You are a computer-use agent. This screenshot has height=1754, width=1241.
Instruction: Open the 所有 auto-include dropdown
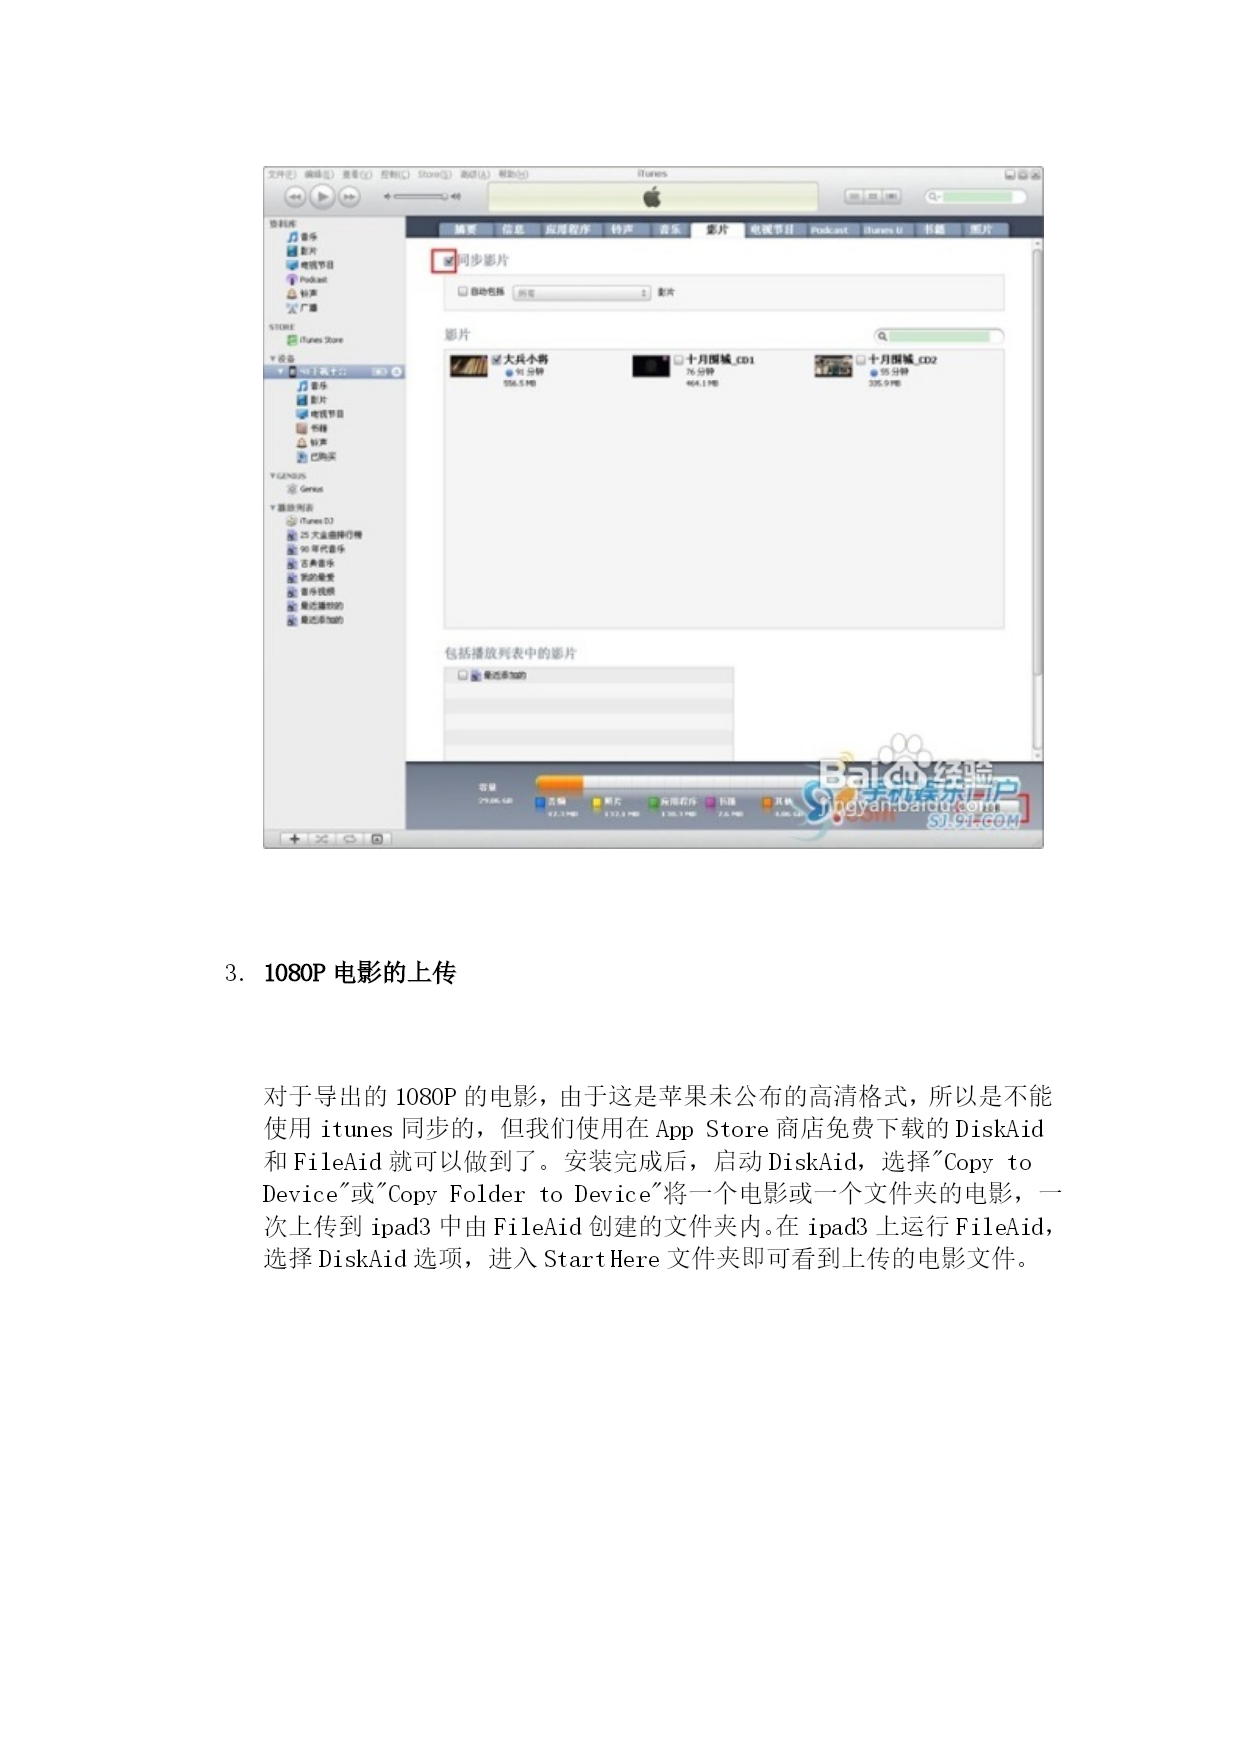click(x=581, y=293)
